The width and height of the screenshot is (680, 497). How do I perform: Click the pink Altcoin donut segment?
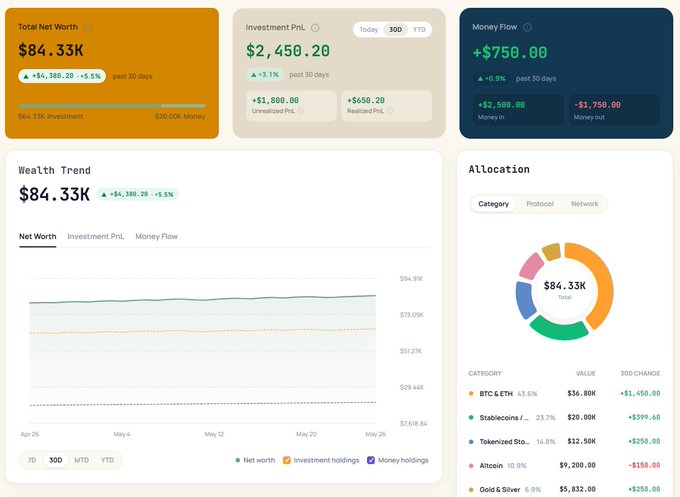(x=531, y=266)
